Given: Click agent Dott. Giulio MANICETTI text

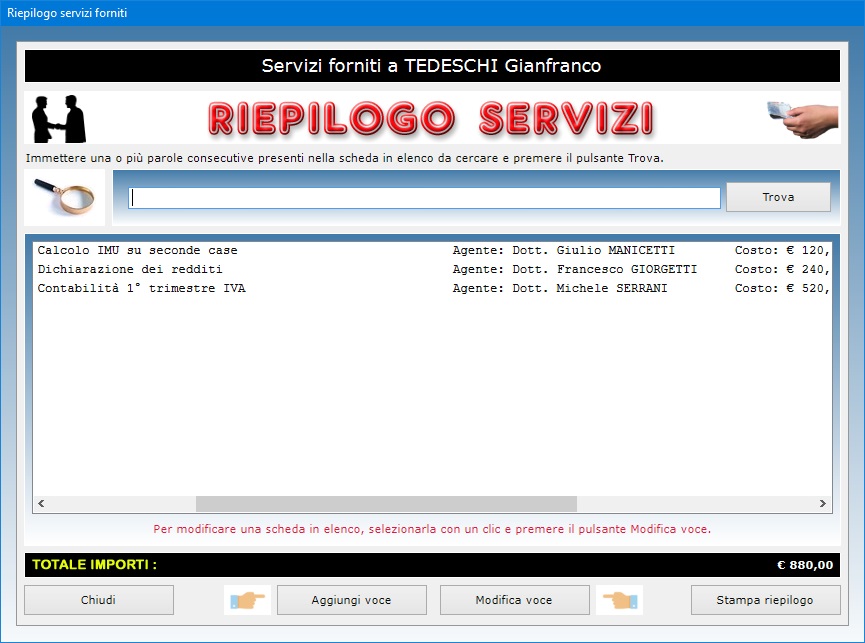Looking at the screenshot, I should (x=564, y=250).
